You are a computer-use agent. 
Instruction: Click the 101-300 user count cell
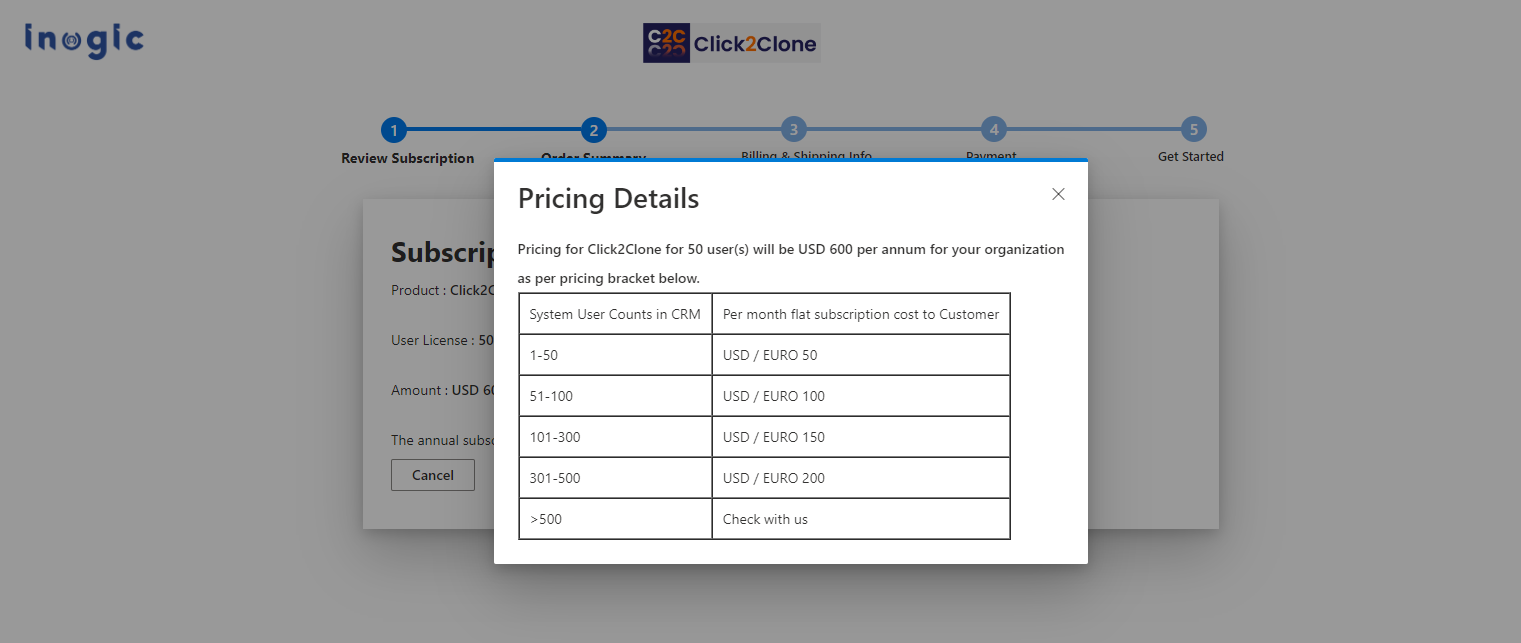click(615, 437)
